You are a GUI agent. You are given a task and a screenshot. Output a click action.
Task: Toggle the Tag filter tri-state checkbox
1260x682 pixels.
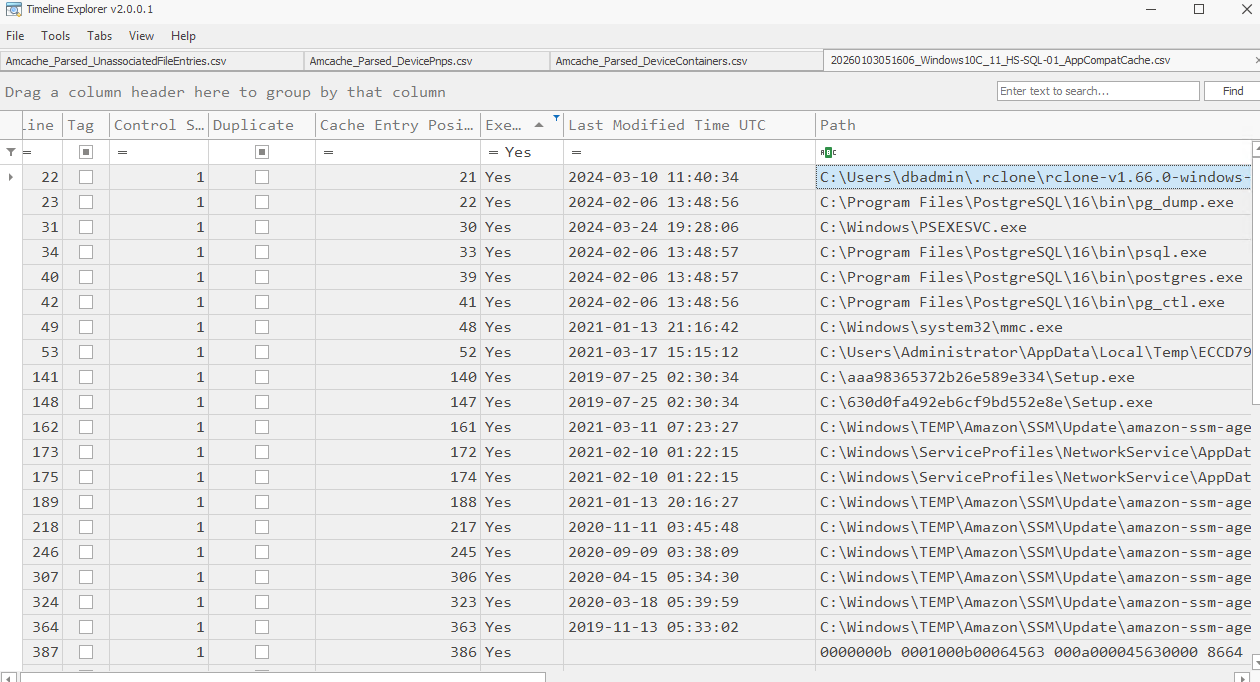pyautogui.click(x=85, y=151)
